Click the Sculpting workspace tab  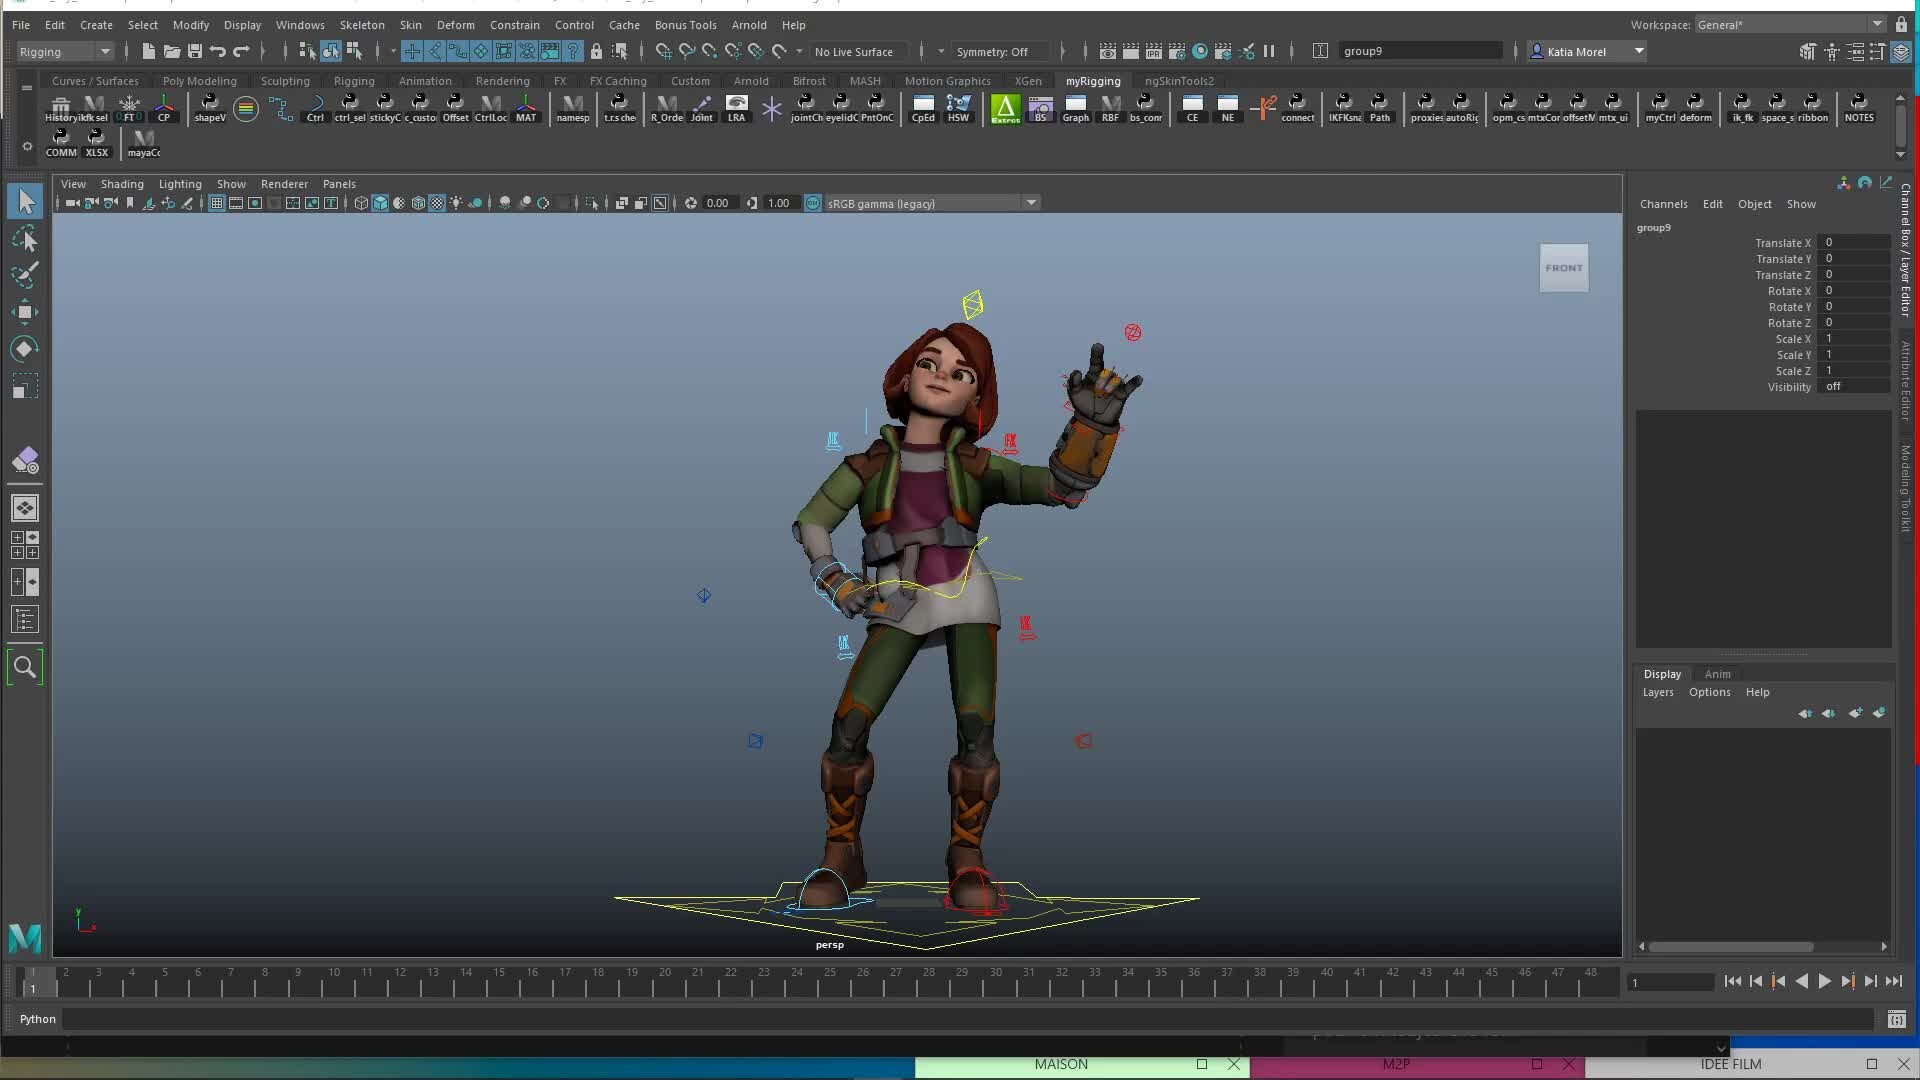click(x=284, y=80)
